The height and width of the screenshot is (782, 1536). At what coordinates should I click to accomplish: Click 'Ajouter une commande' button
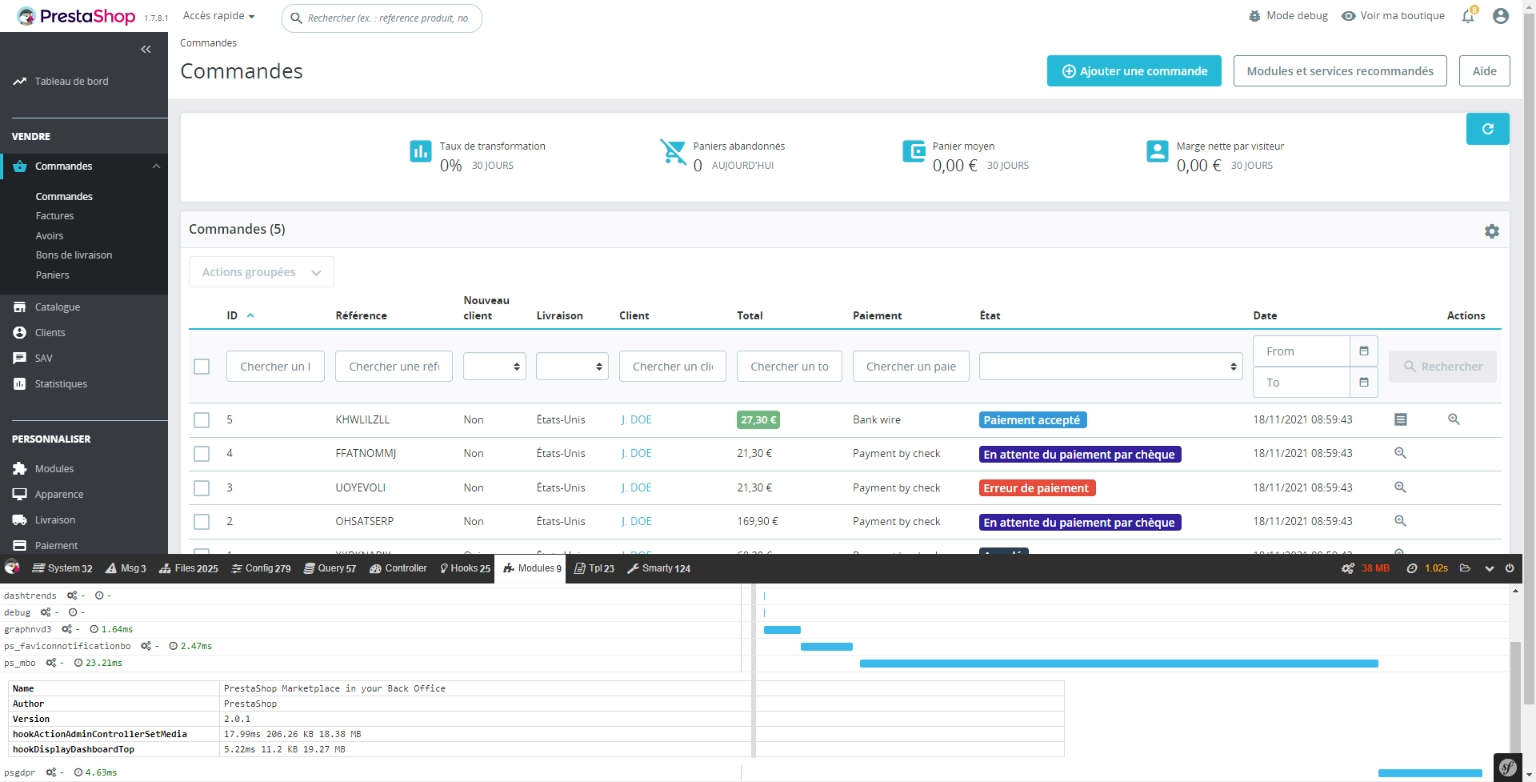(1133, 71)
